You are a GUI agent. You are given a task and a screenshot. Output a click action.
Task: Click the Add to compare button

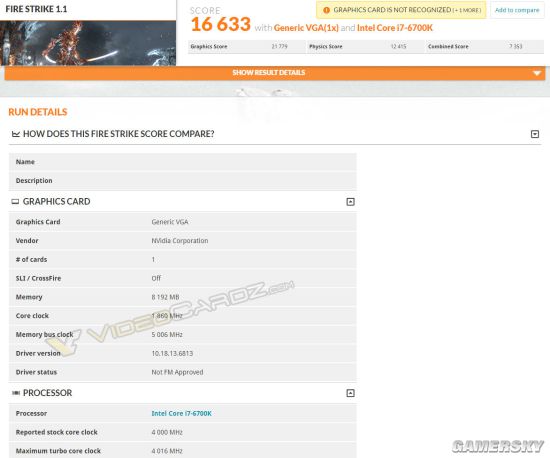pos(517,10)
